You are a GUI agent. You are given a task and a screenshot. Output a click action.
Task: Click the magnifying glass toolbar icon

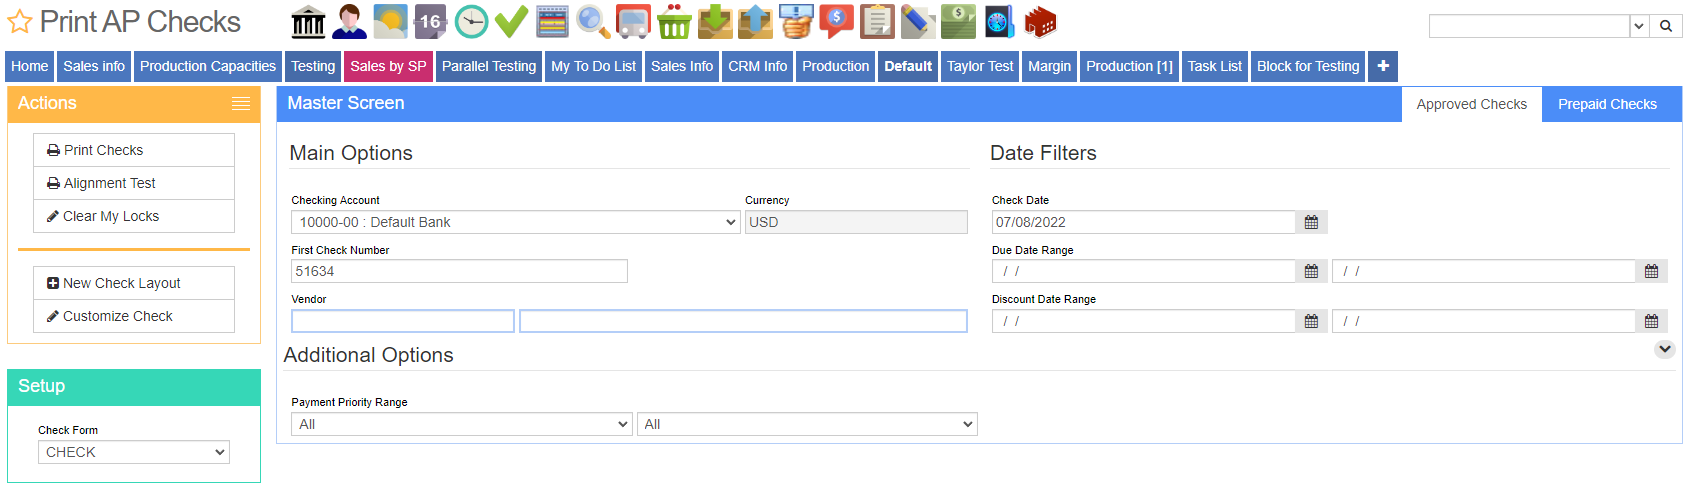(x=592, y=21)
